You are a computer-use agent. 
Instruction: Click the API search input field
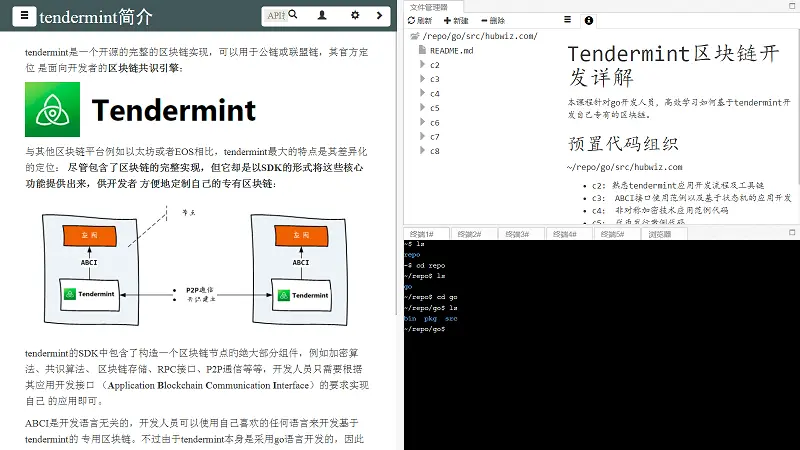click(276, 16)
